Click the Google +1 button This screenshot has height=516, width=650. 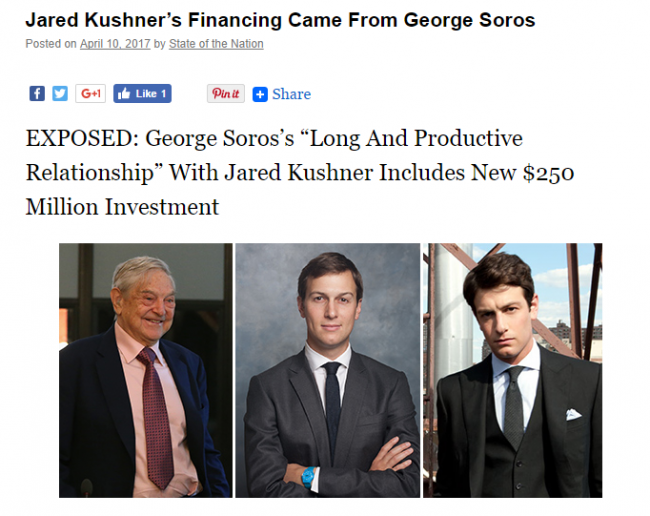coord(90,93)
